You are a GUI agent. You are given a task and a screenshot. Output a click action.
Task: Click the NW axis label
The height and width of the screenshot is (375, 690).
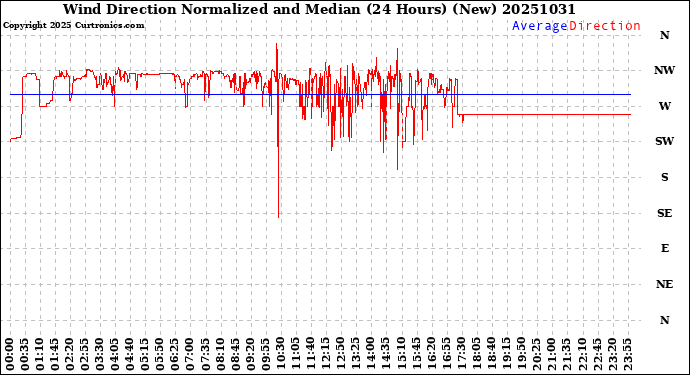coord(664,70)
